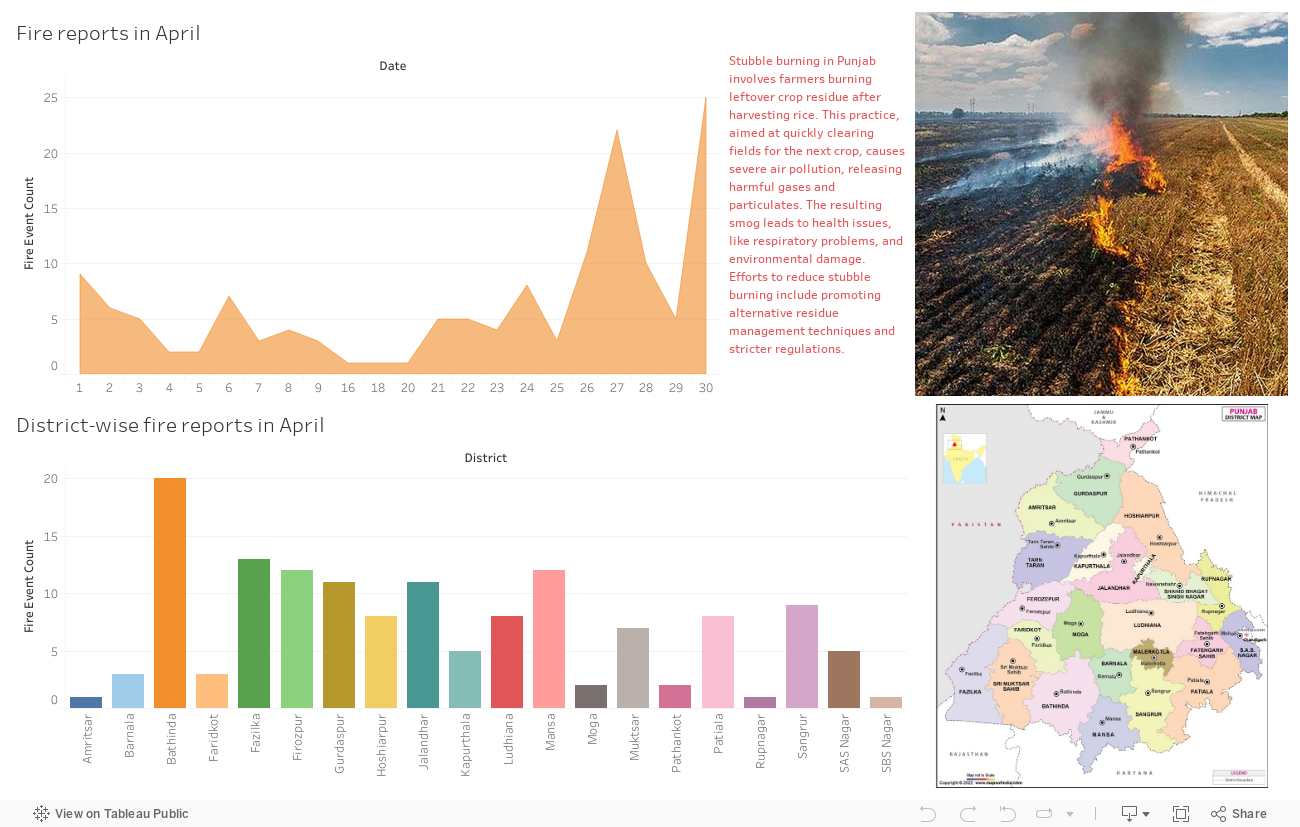Click the stubble burning description paragraph
1300x827 pixels.
point(816,205)
